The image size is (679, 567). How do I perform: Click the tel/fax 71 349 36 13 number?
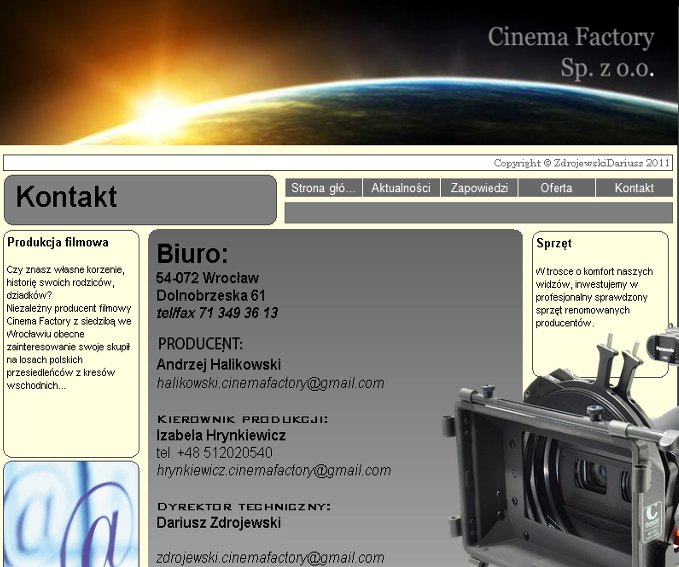[x=217, y=313]
